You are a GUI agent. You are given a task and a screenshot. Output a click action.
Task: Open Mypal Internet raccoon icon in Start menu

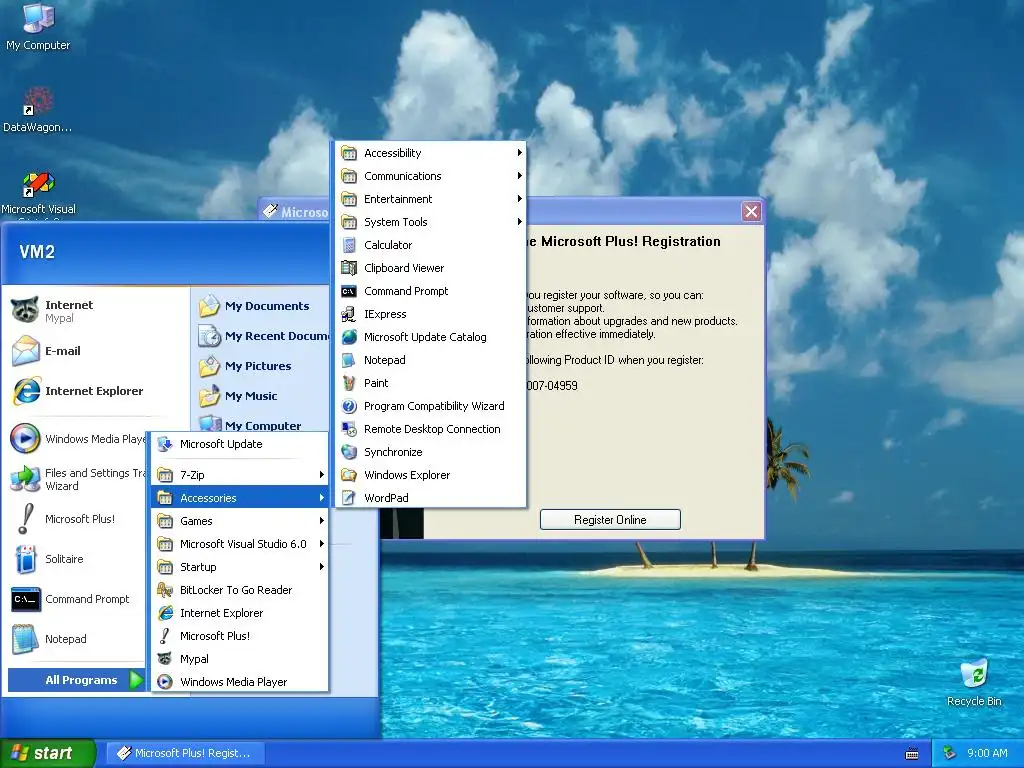click(25, 310)
